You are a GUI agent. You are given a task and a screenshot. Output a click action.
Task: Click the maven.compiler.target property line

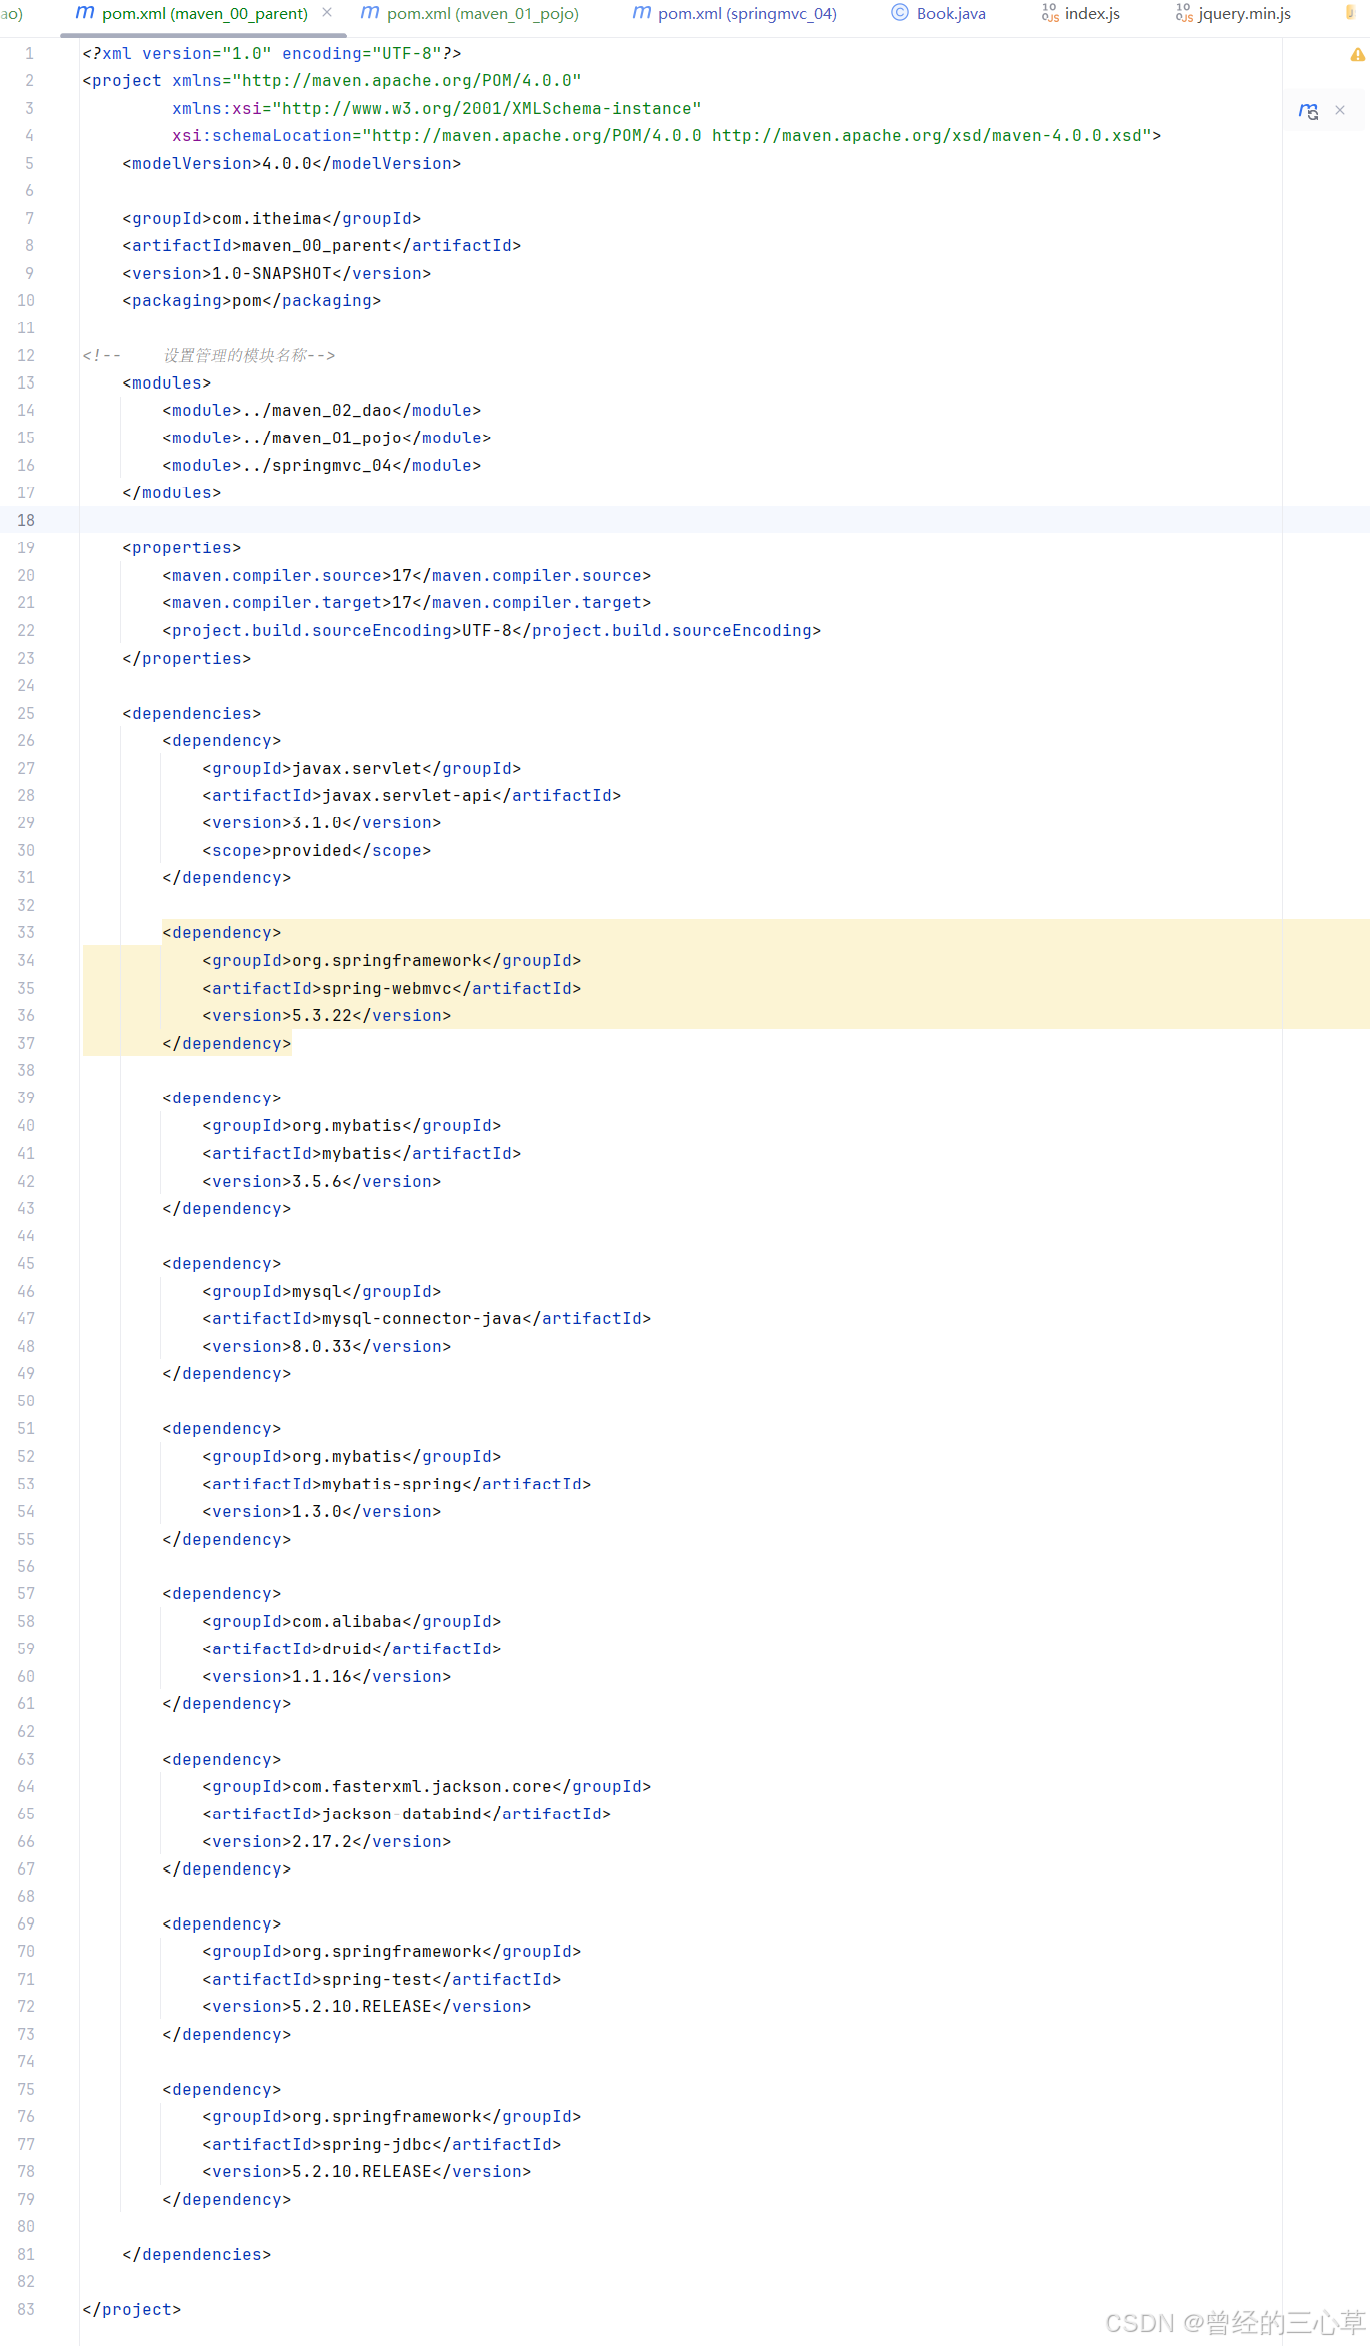click(x=407, y=602)
